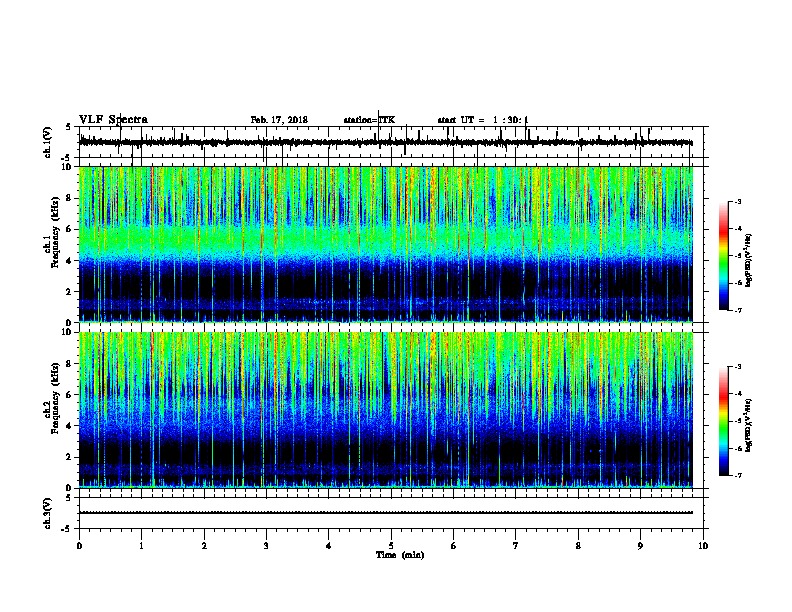Viewport: 792px width, 612px height.
Task: Click the "-3" tick on the ch.2 colorbar
Action: pos(737,367)
